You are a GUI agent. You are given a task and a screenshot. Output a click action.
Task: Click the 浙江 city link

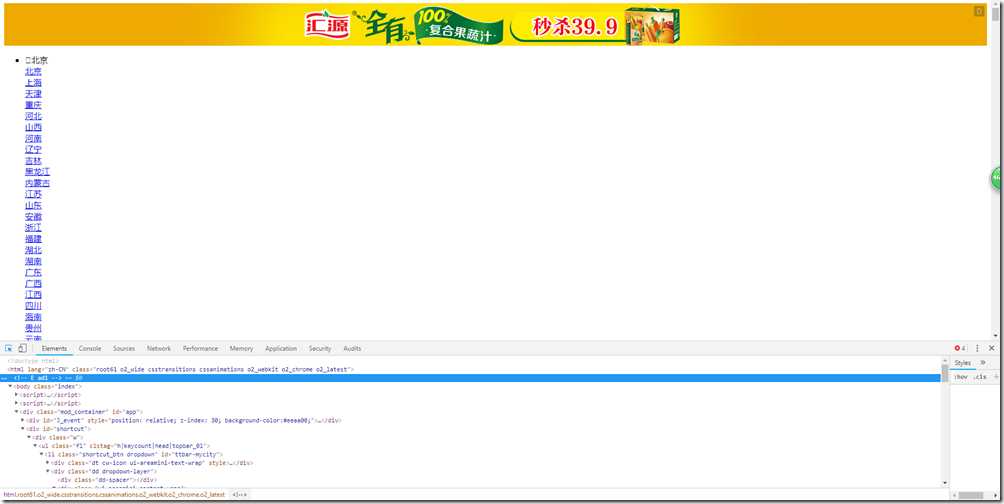point(33,227)
